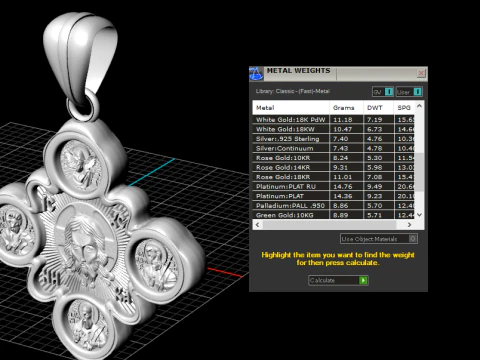The height and width of the screenshot is (360, 480).
Task: Click the horizontal scroll left arrow
Action: 257,225
